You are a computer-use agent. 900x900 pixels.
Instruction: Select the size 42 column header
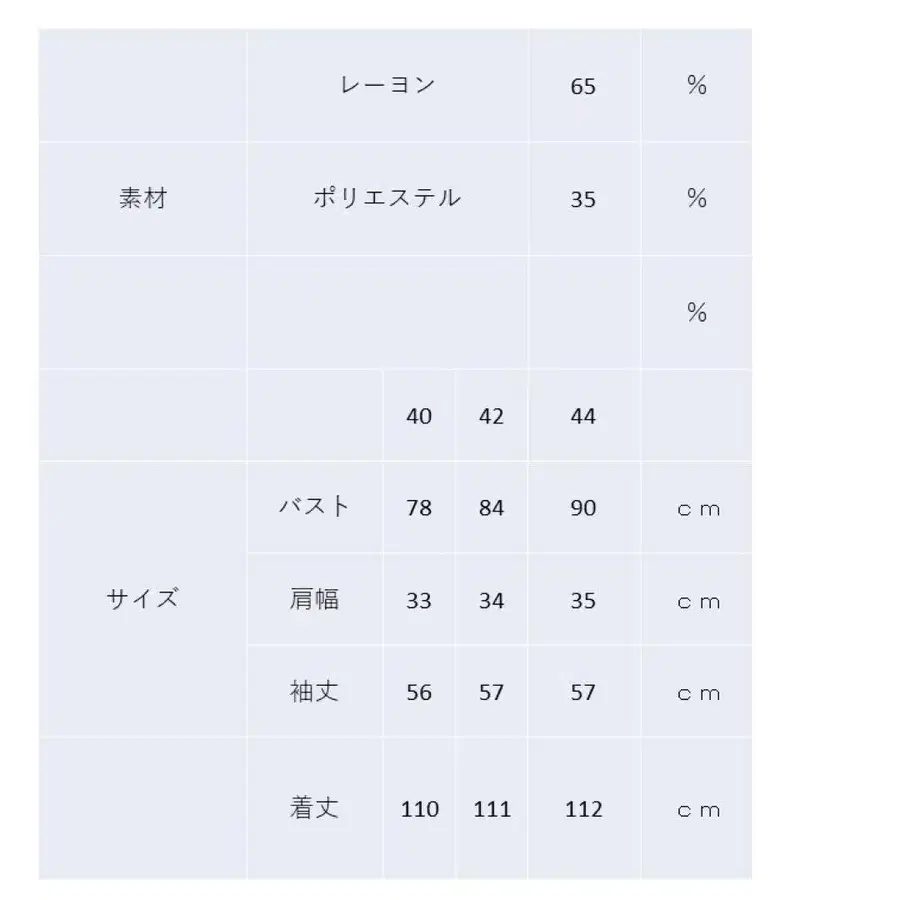tap(491, 415)
